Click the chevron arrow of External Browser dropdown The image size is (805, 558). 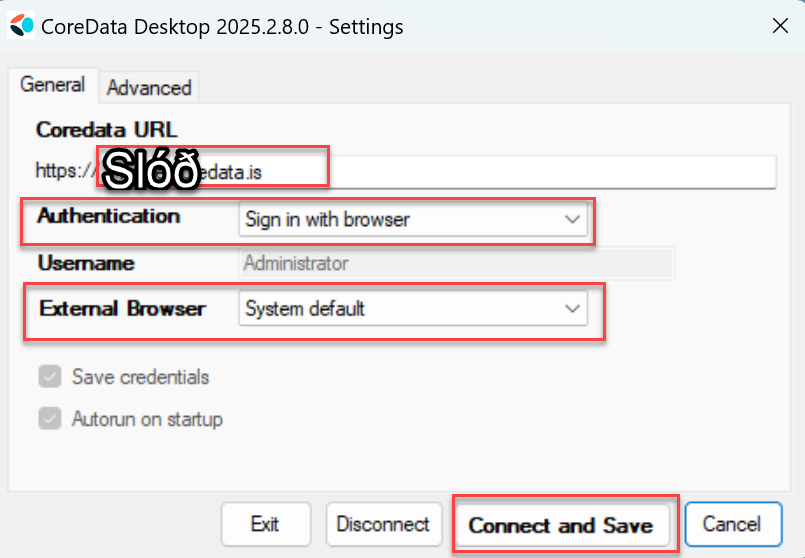pyautogui.click(x=572, y=309)
